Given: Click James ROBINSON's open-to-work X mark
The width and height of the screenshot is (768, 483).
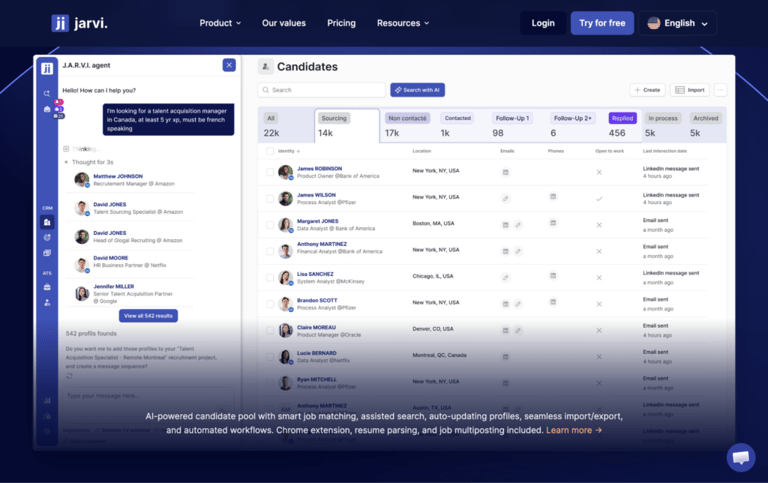Looking at the screenshot, I should 599,172.
